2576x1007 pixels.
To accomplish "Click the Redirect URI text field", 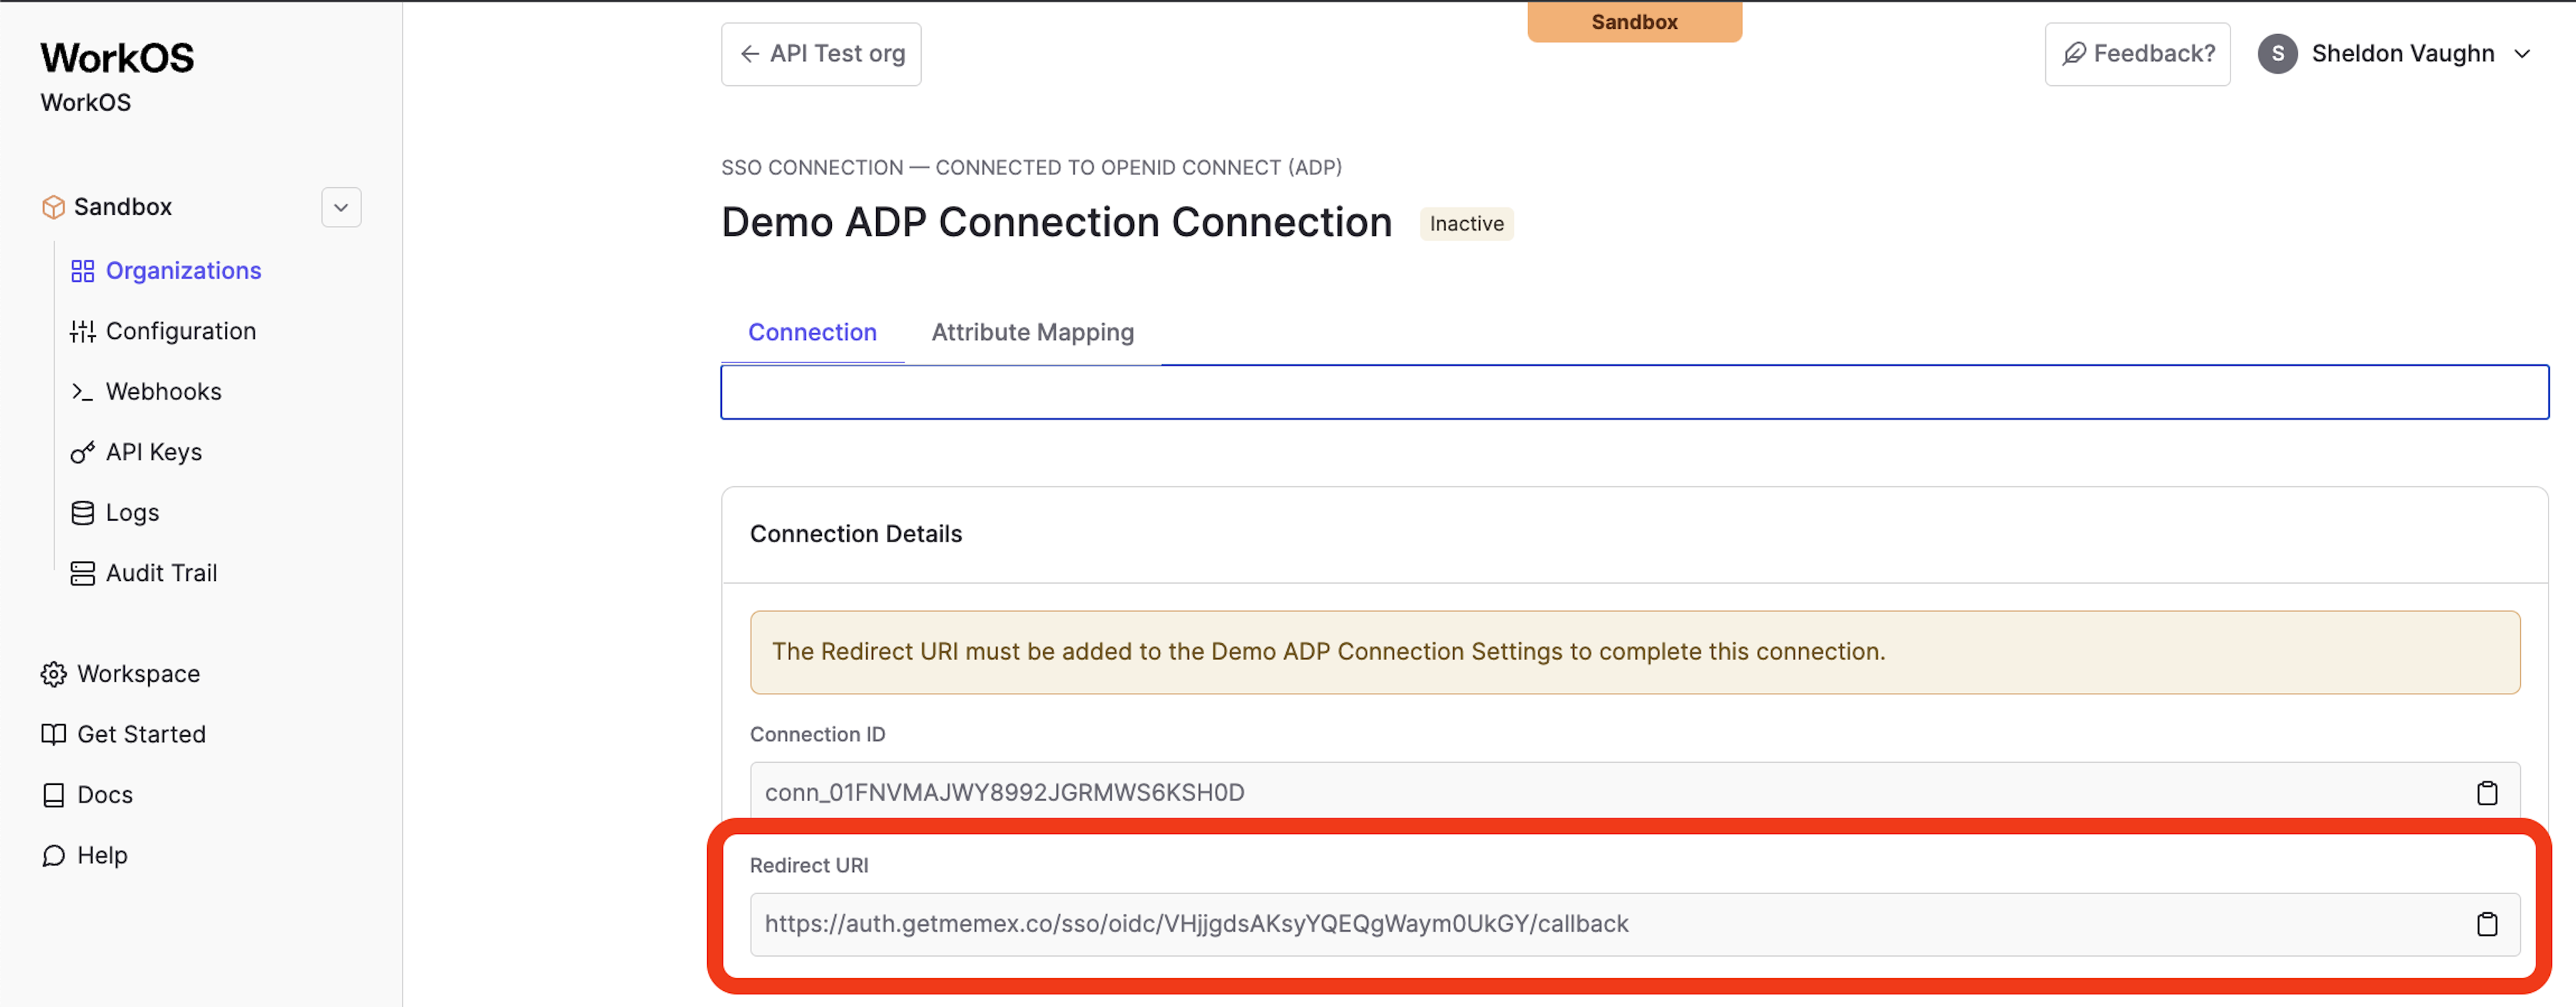I will coord(1196,924).
